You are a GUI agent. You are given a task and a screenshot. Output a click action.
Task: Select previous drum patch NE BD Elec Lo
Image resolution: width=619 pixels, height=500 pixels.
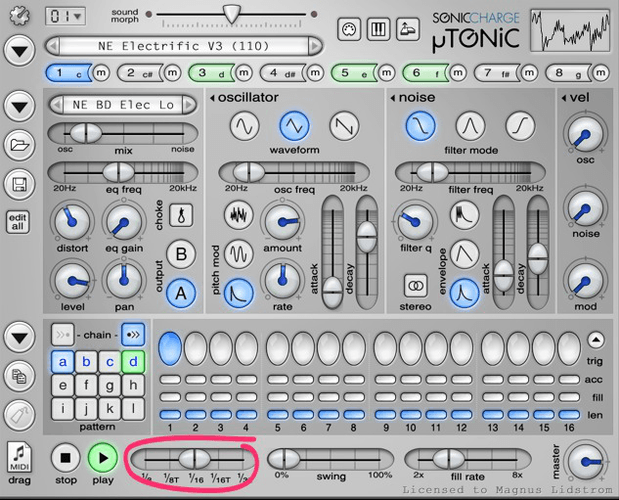click(57, 105)
